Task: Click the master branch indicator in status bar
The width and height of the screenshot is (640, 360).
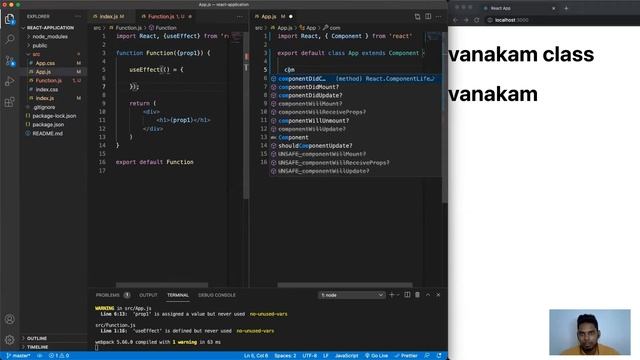Action: [18, 356]
